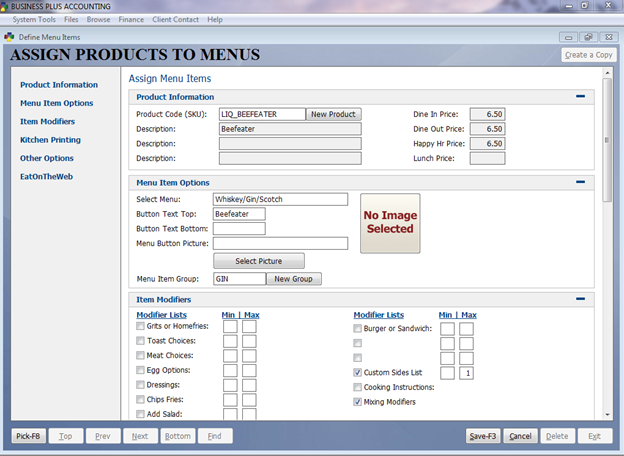Click the Button Text Bottom field

click(x=239, y=229)
